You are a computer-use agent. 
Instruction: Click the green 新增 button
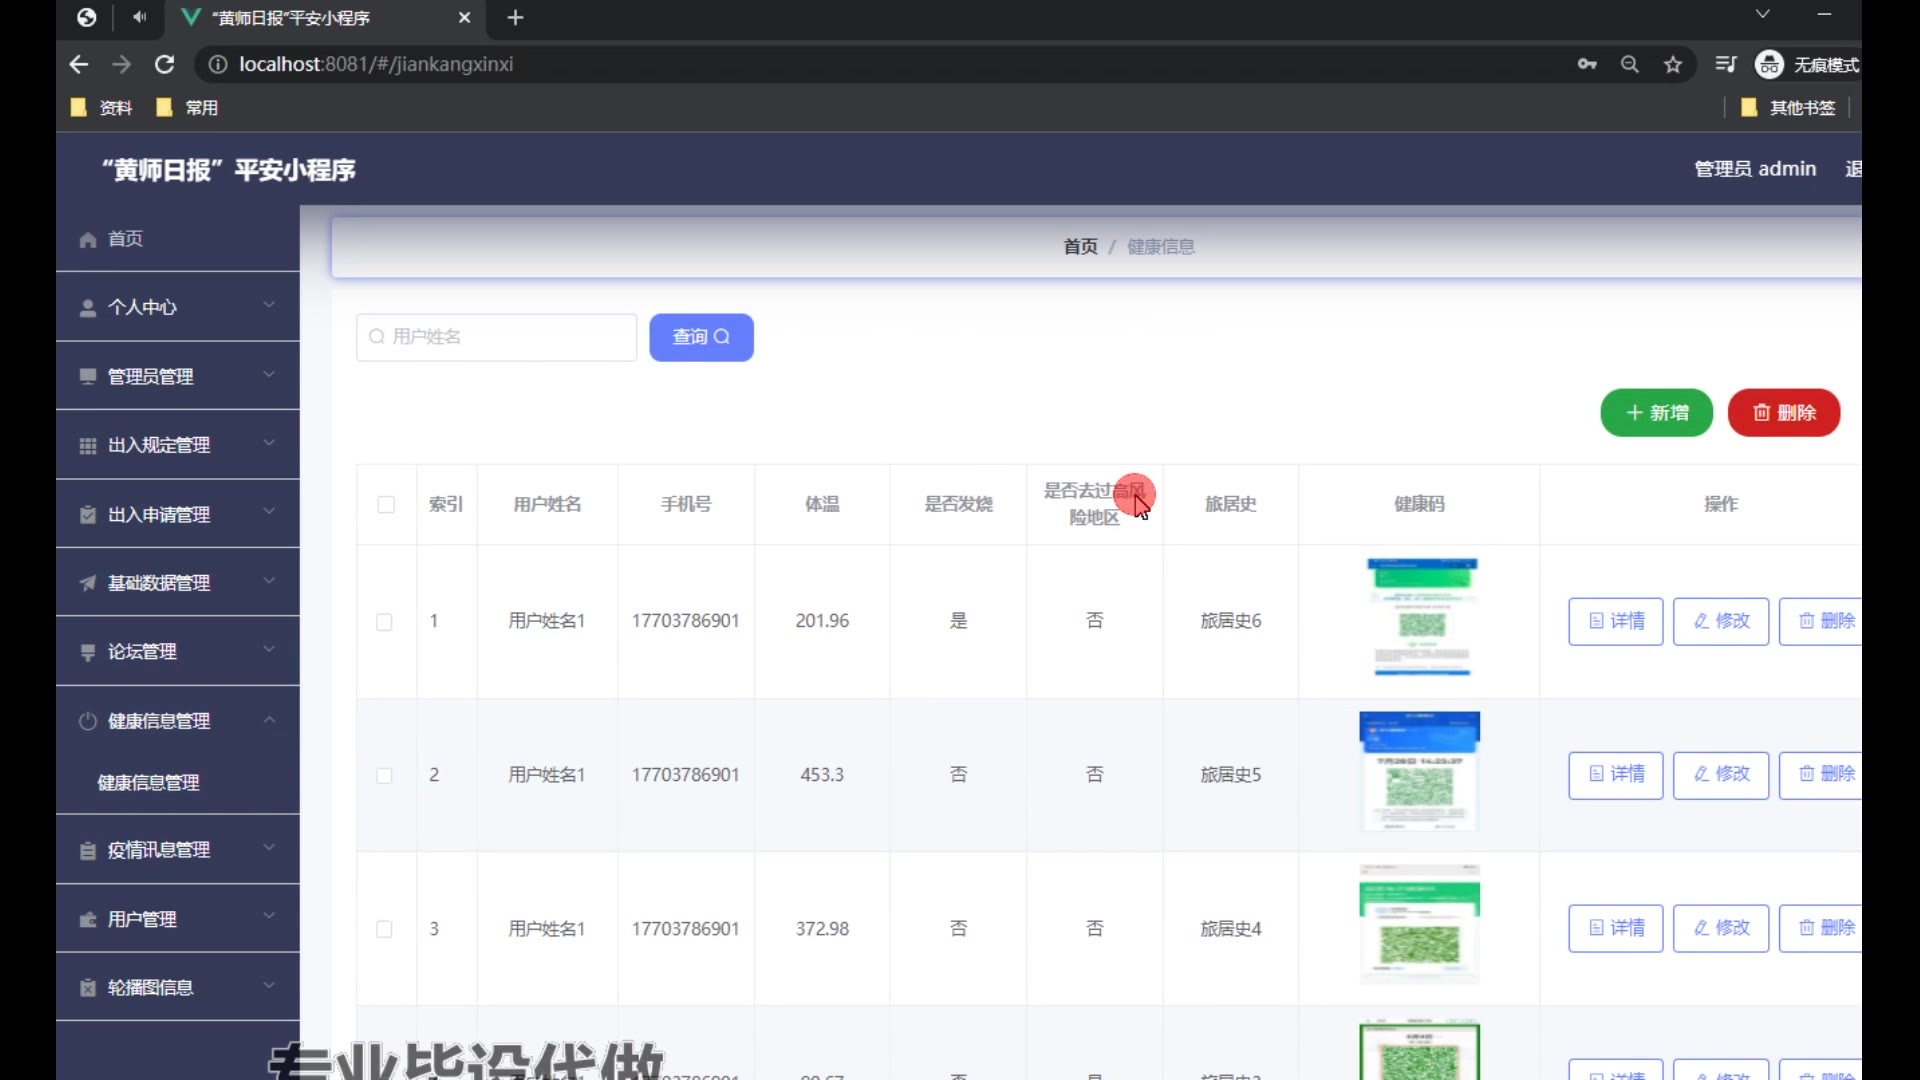1656,413
